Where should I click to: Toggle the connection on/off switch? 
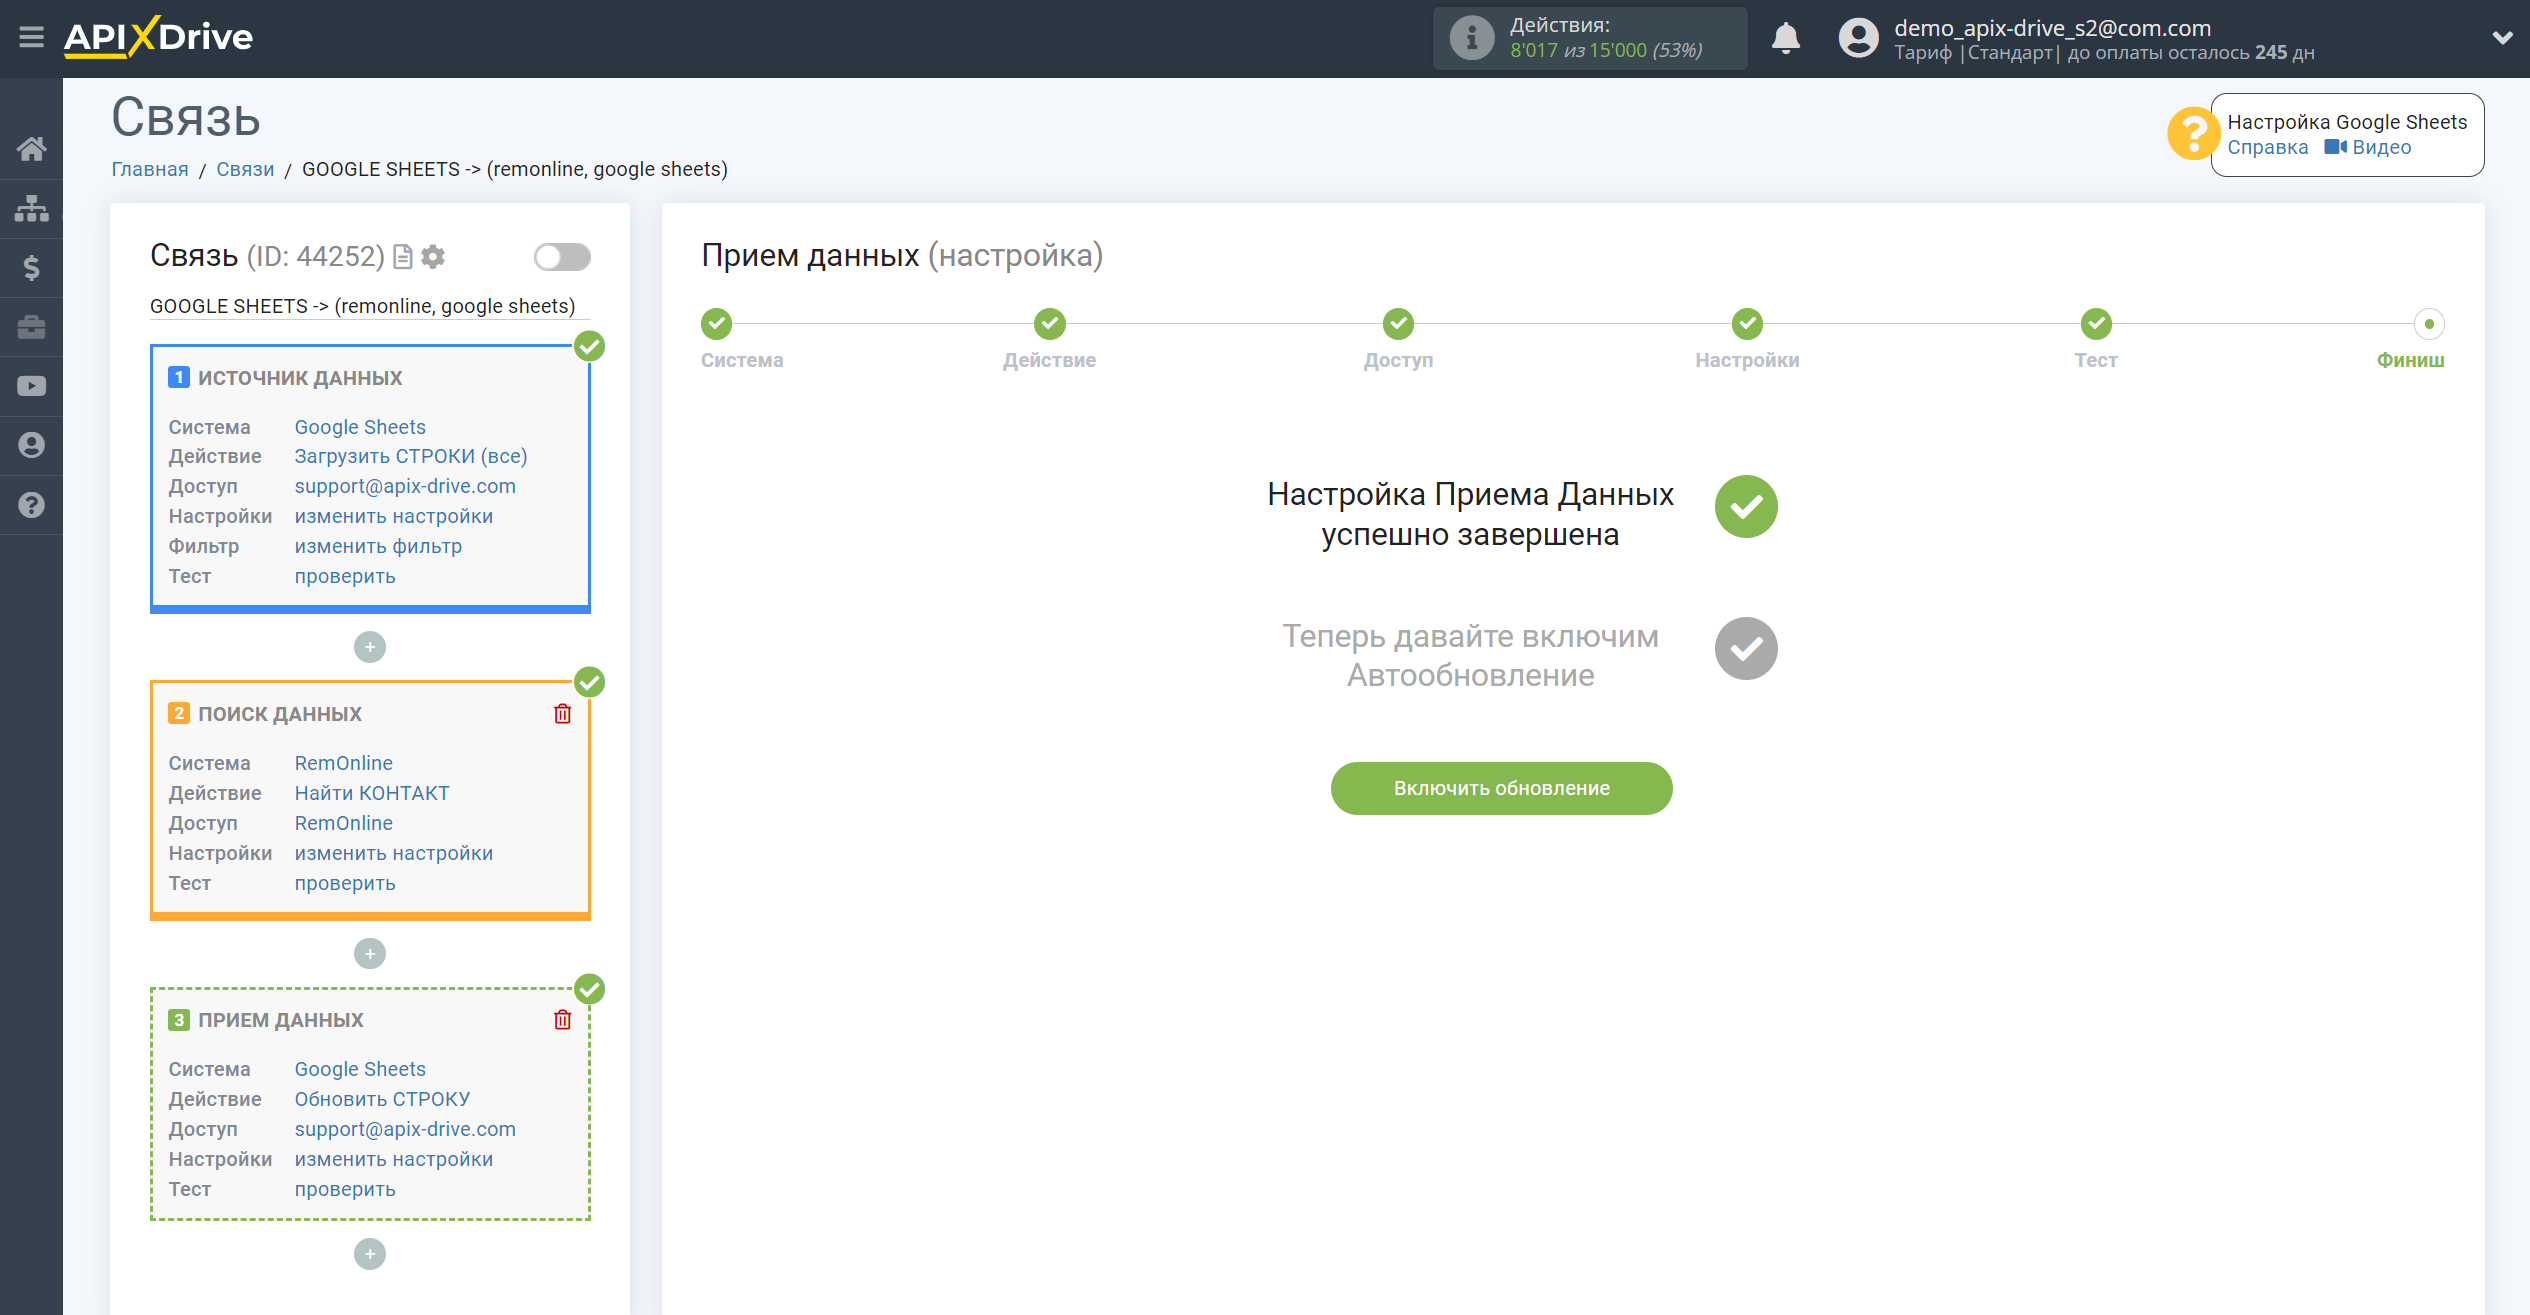pyautogui.click(x=562, y=257)
